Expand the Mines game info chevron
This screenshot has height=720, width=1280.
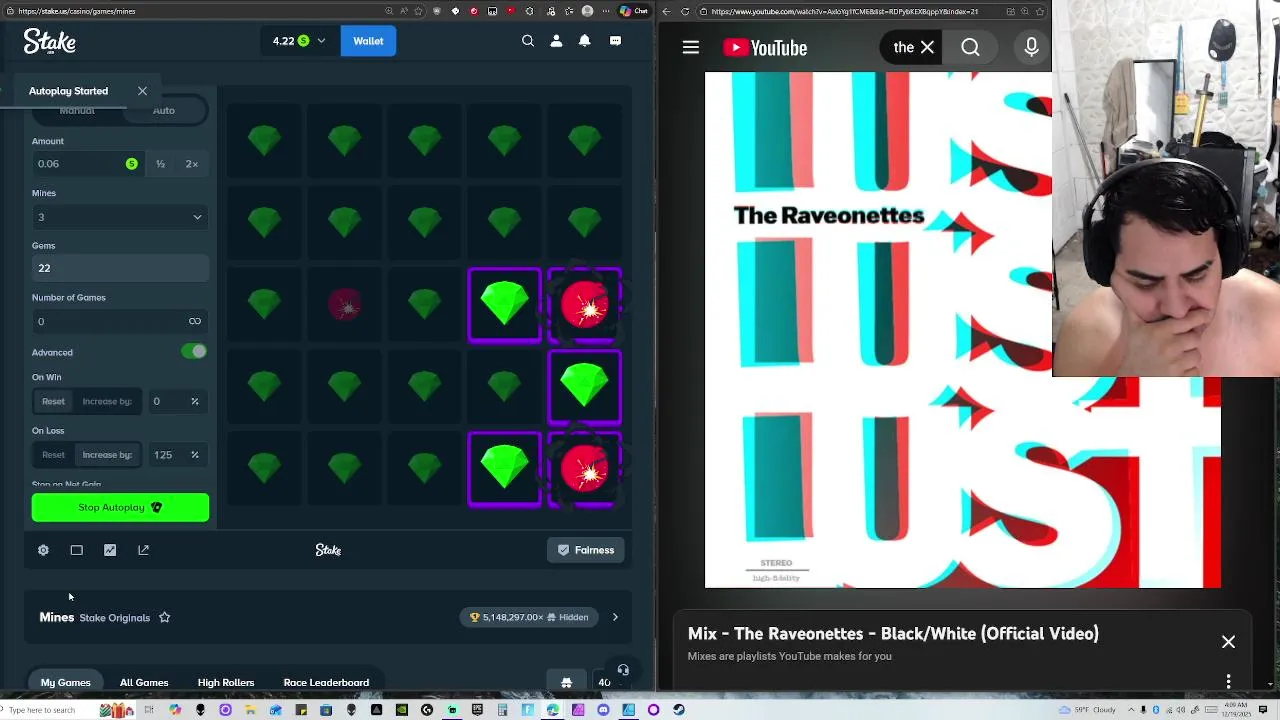tap(615, 617)
